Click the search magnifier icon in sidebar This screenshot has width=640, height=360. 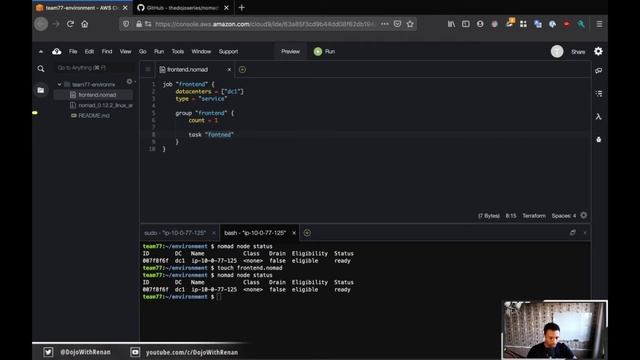click(41, 69)
